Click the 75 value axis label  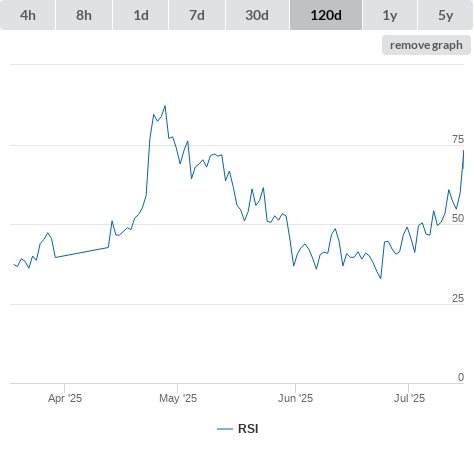tap(458, 139)
